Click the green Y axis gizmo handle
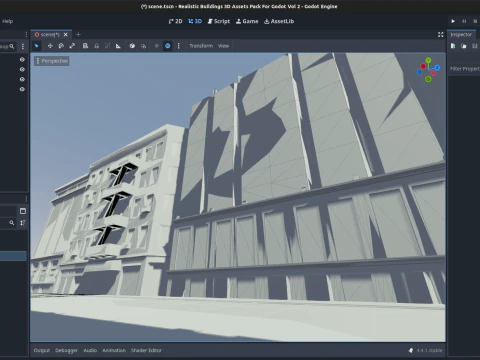This screenshot has height=360, width=480. (428, 60)
